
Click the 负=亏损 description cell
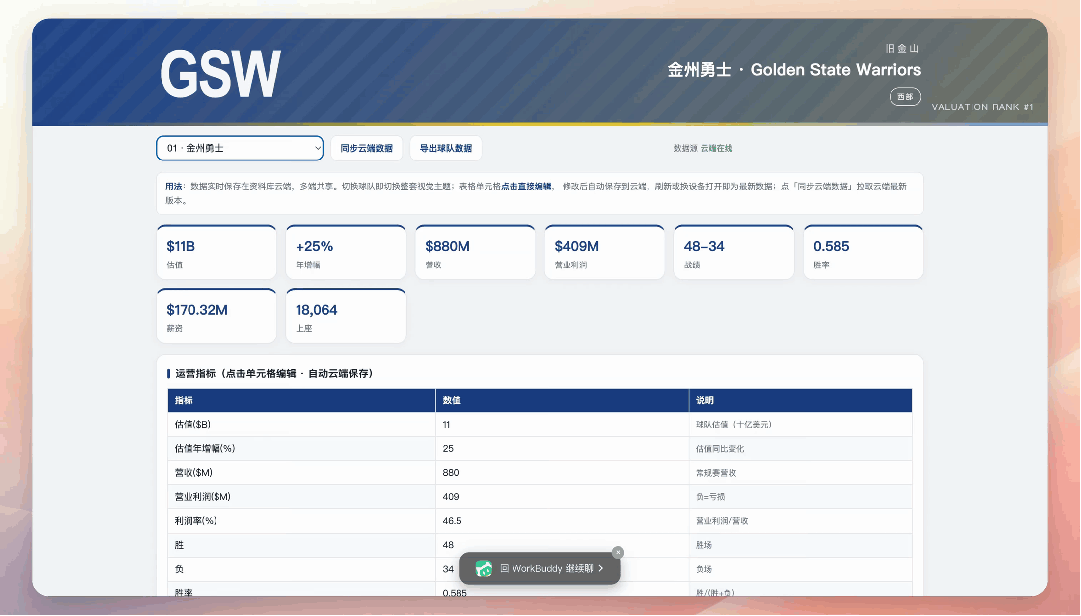(x=800, y=497)
